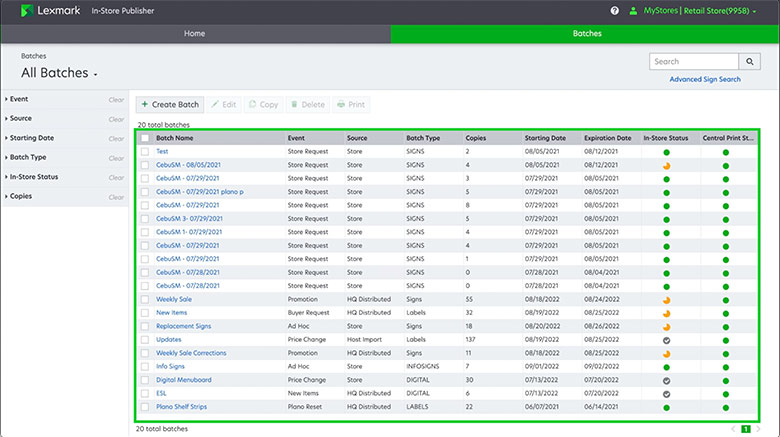Go to the next page arrow
Viewport: 780px width, 437px height.
760,428
